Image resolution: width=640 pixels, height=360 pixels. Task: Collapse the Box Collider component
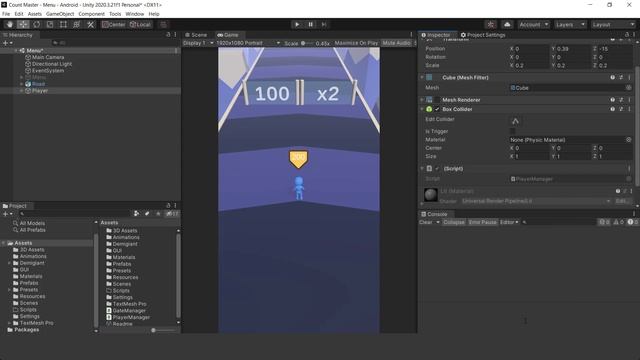point(422,109)
